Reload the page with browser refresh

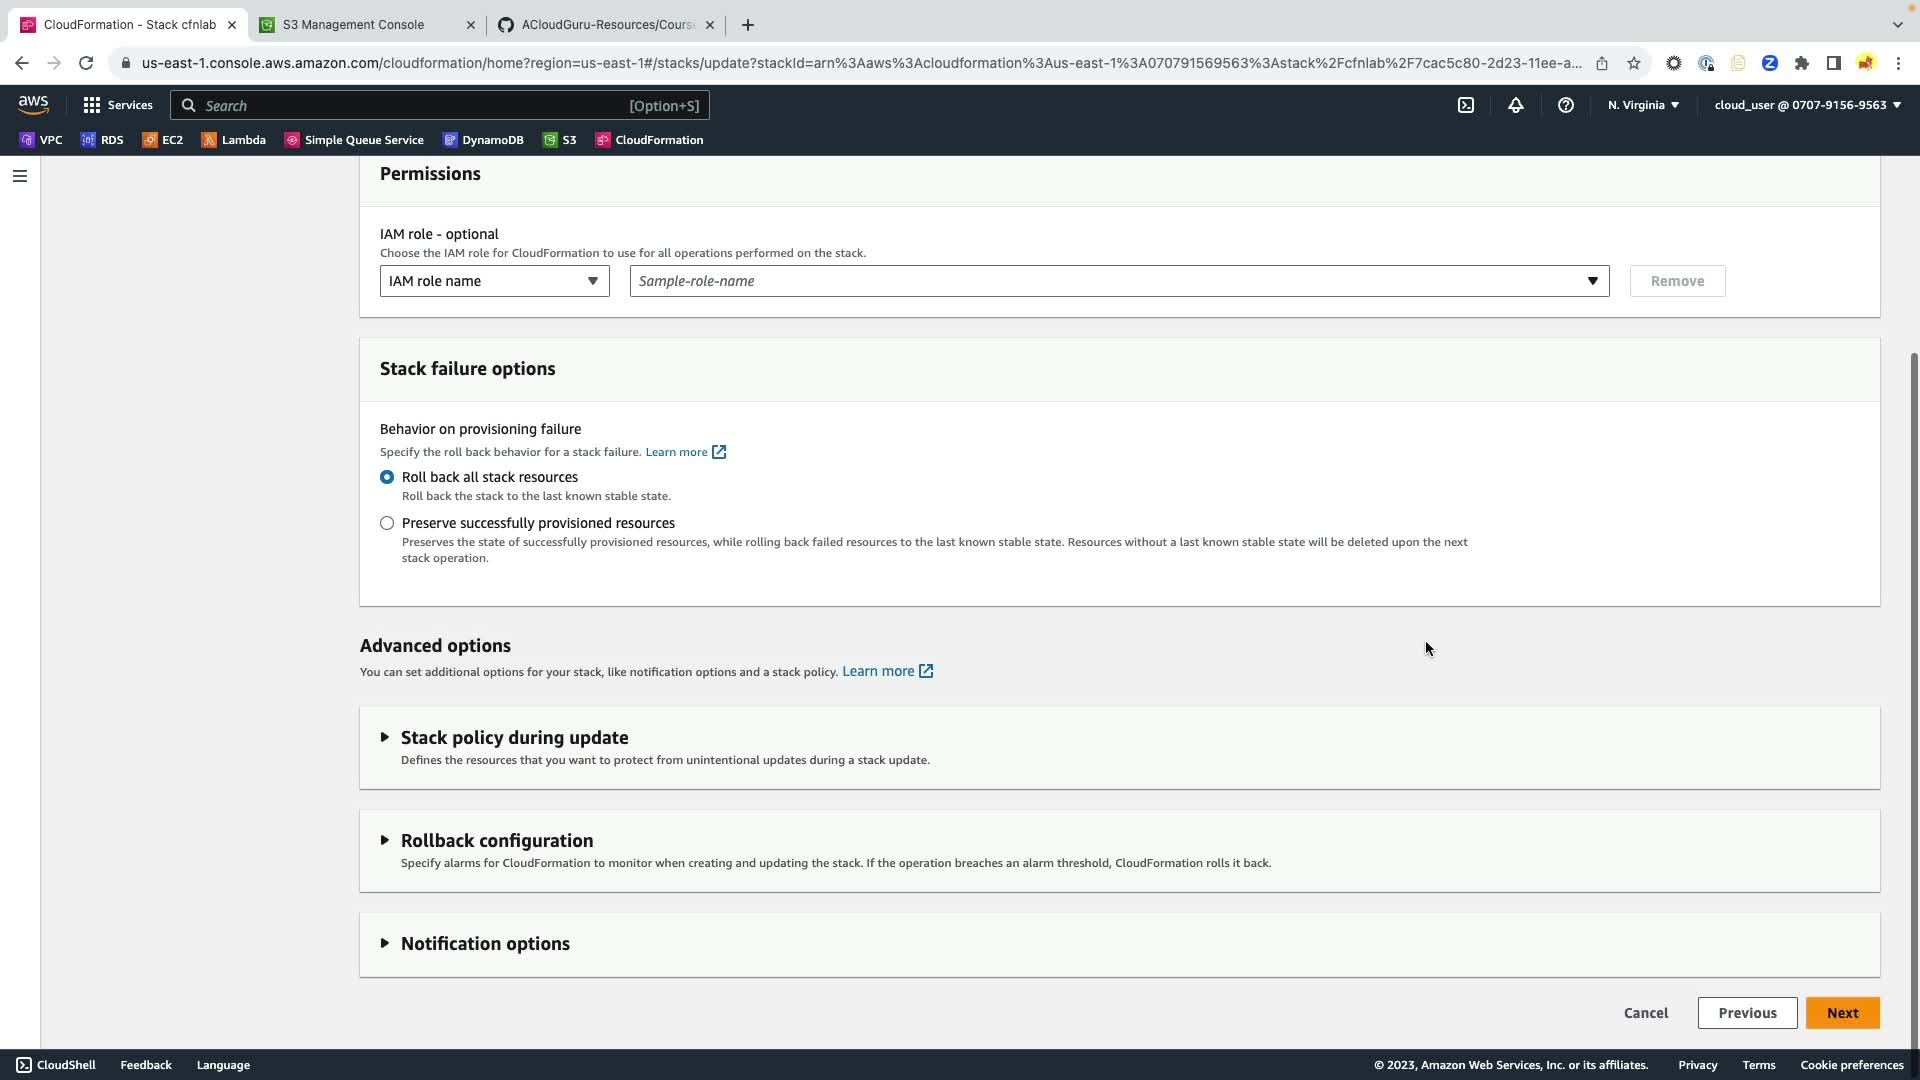[x=86, y=63]
